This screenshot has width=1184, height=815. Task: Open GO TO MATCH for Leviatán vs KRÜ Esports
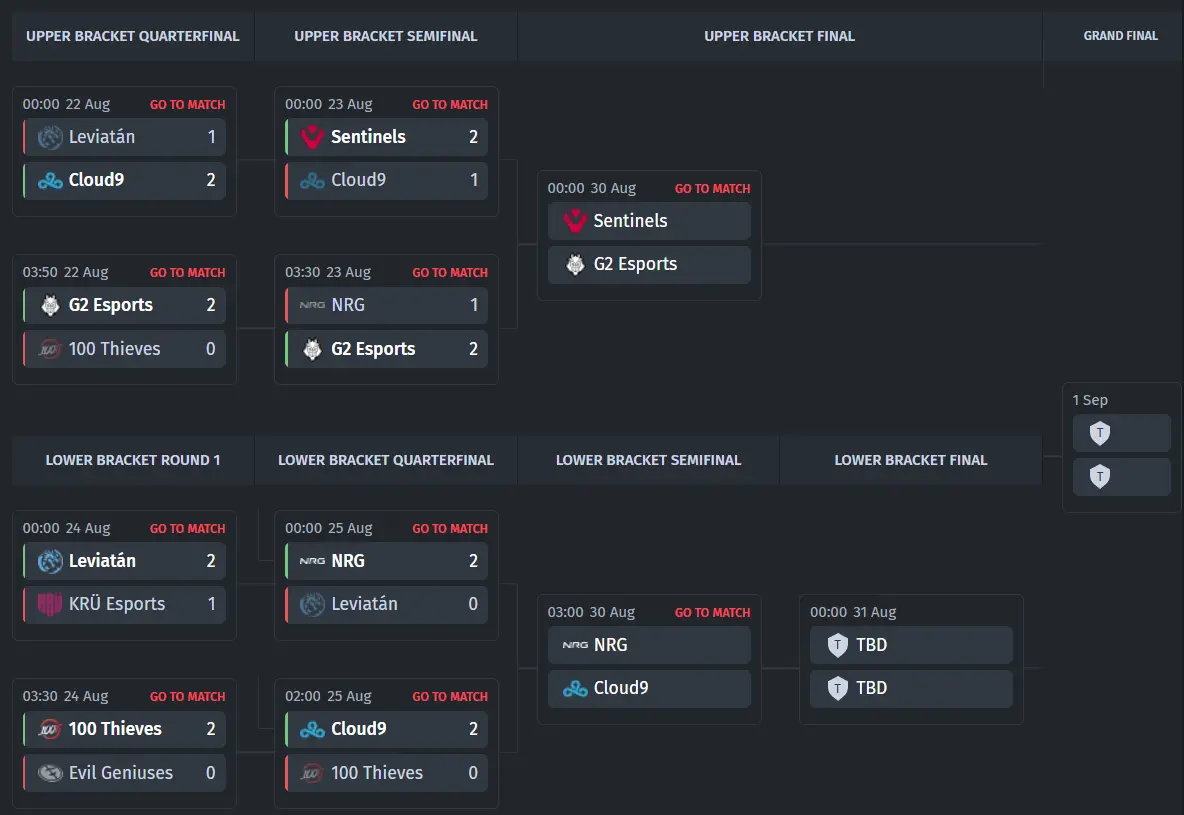(187, 529)
